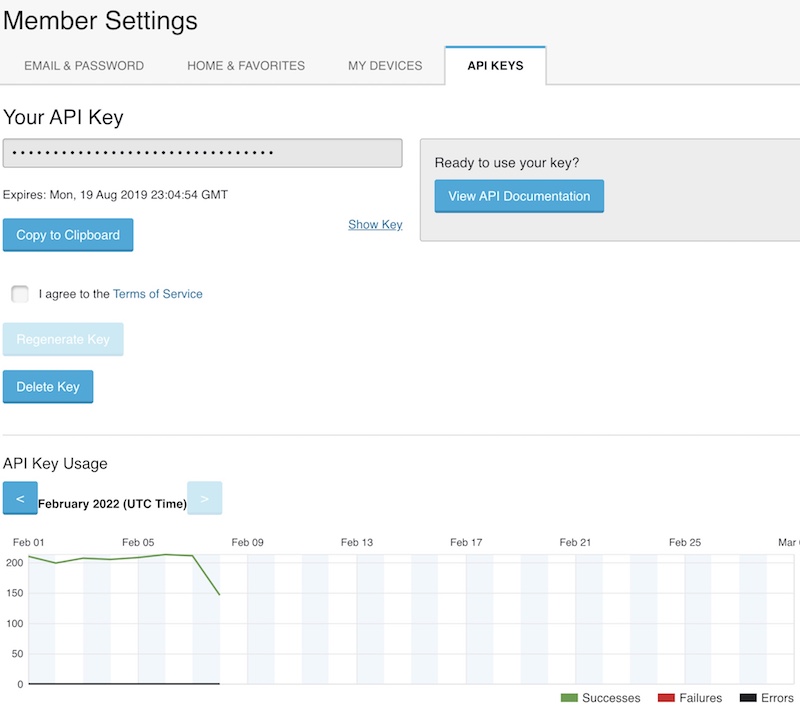
Task: Select the API Keys tab
Action: (495, 66)
